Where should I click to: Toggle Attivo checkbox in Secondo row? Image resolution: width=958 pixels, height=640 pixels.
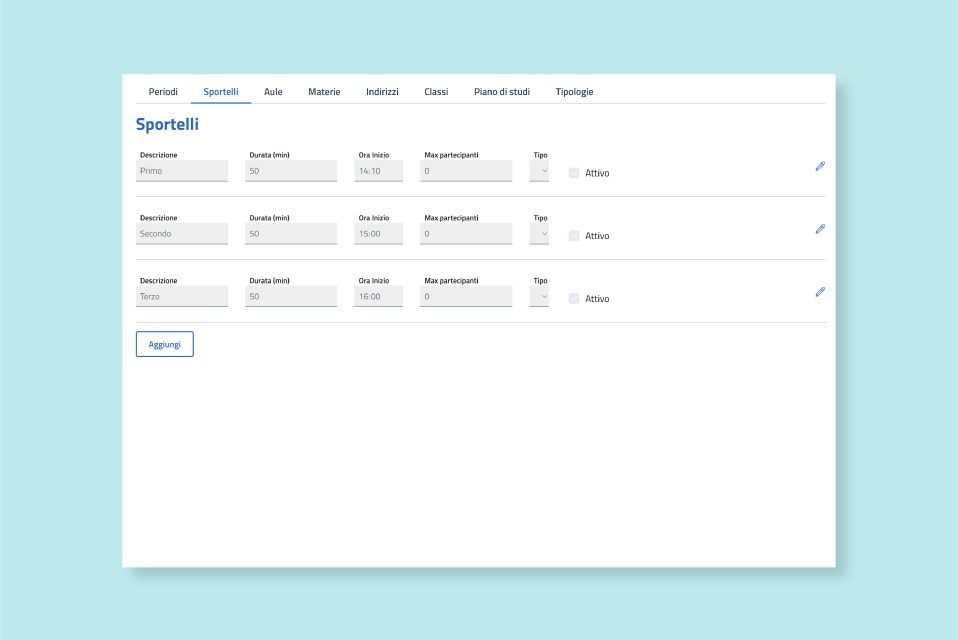point(574,236)
